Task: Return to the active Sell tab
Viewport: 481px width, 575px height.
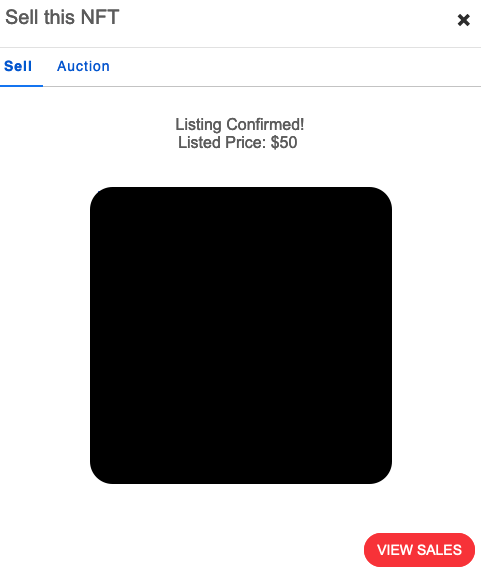Action: [x=18, y=66]
